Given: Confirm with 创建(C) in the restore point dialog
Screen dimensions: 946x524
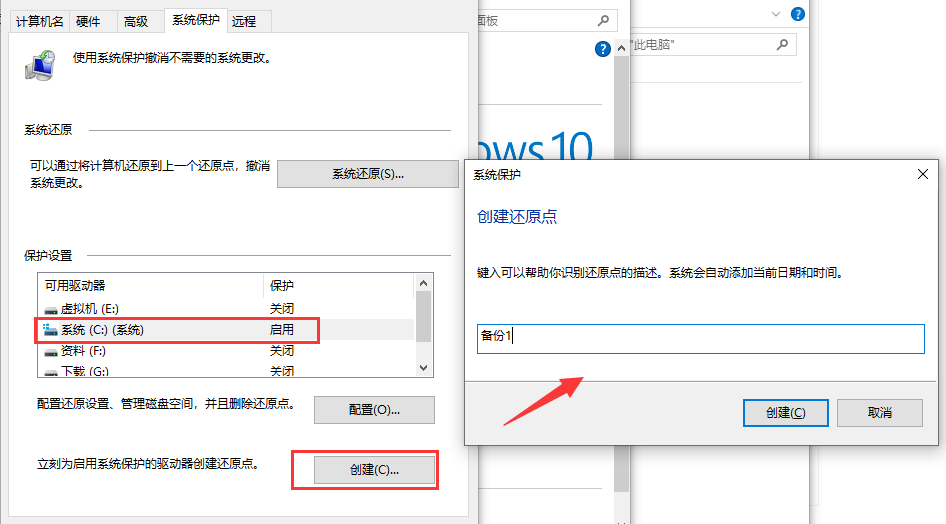Looking at the screenshot, I should (786, 413).
